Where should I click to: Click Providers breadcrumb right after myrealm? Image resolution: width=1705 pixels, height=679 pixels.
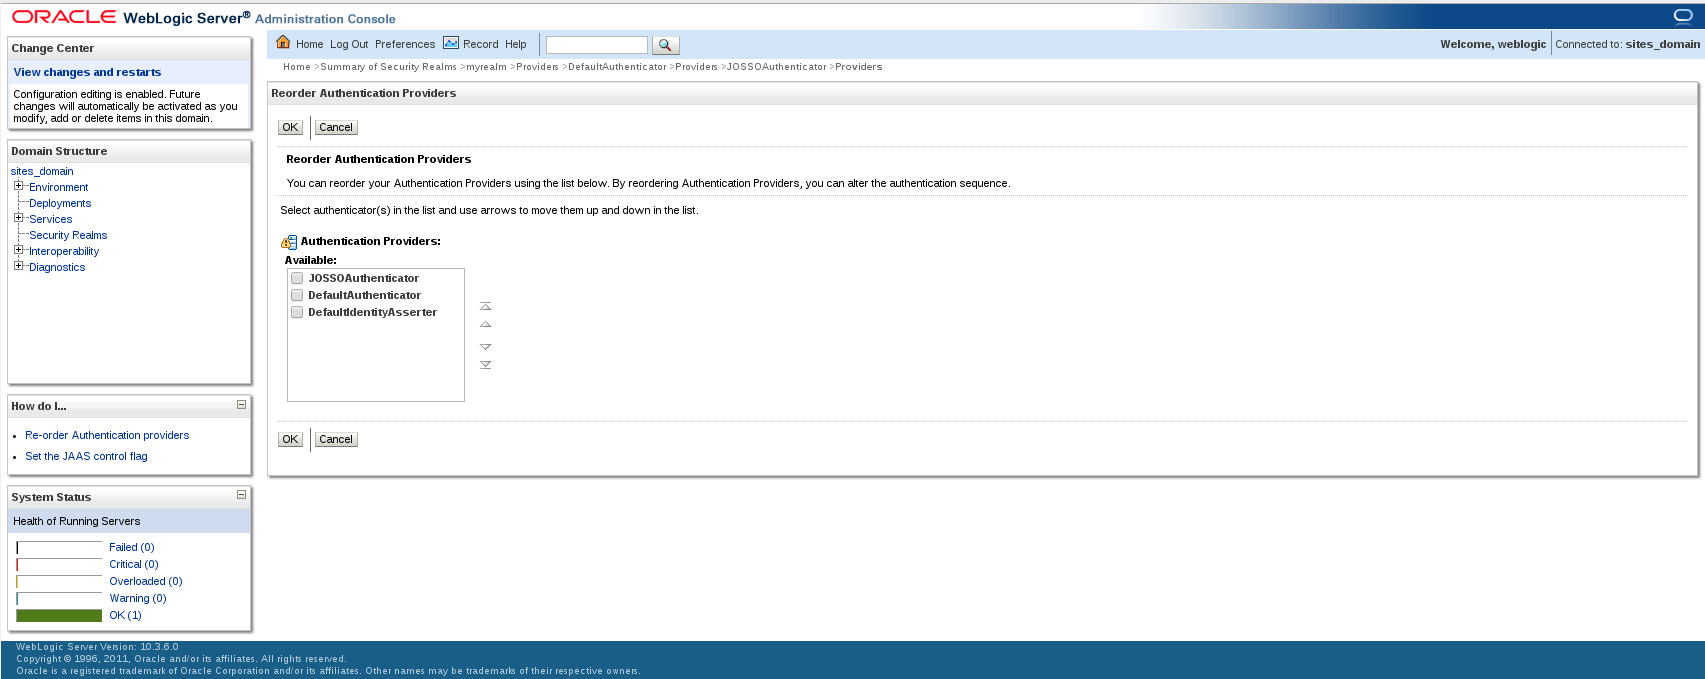coord(537,67)
